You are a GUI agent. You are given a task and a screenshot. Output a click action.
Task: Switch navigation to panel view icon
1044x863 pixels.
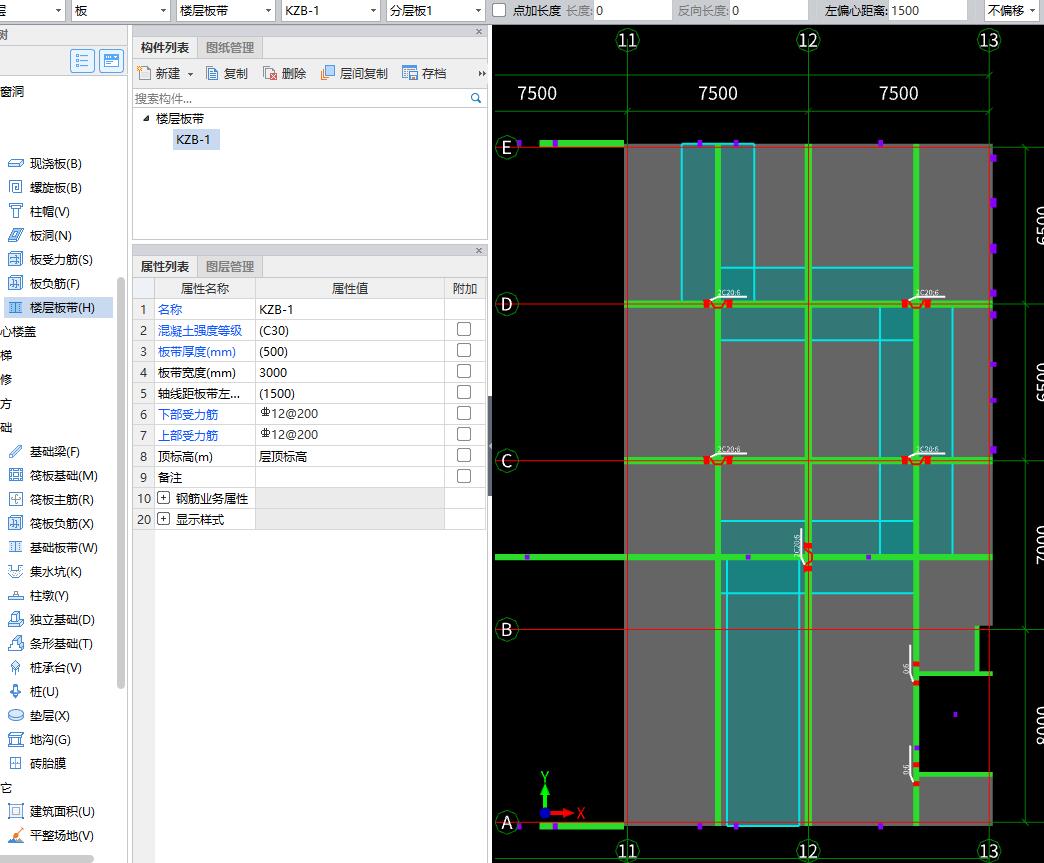coord(112,61)
